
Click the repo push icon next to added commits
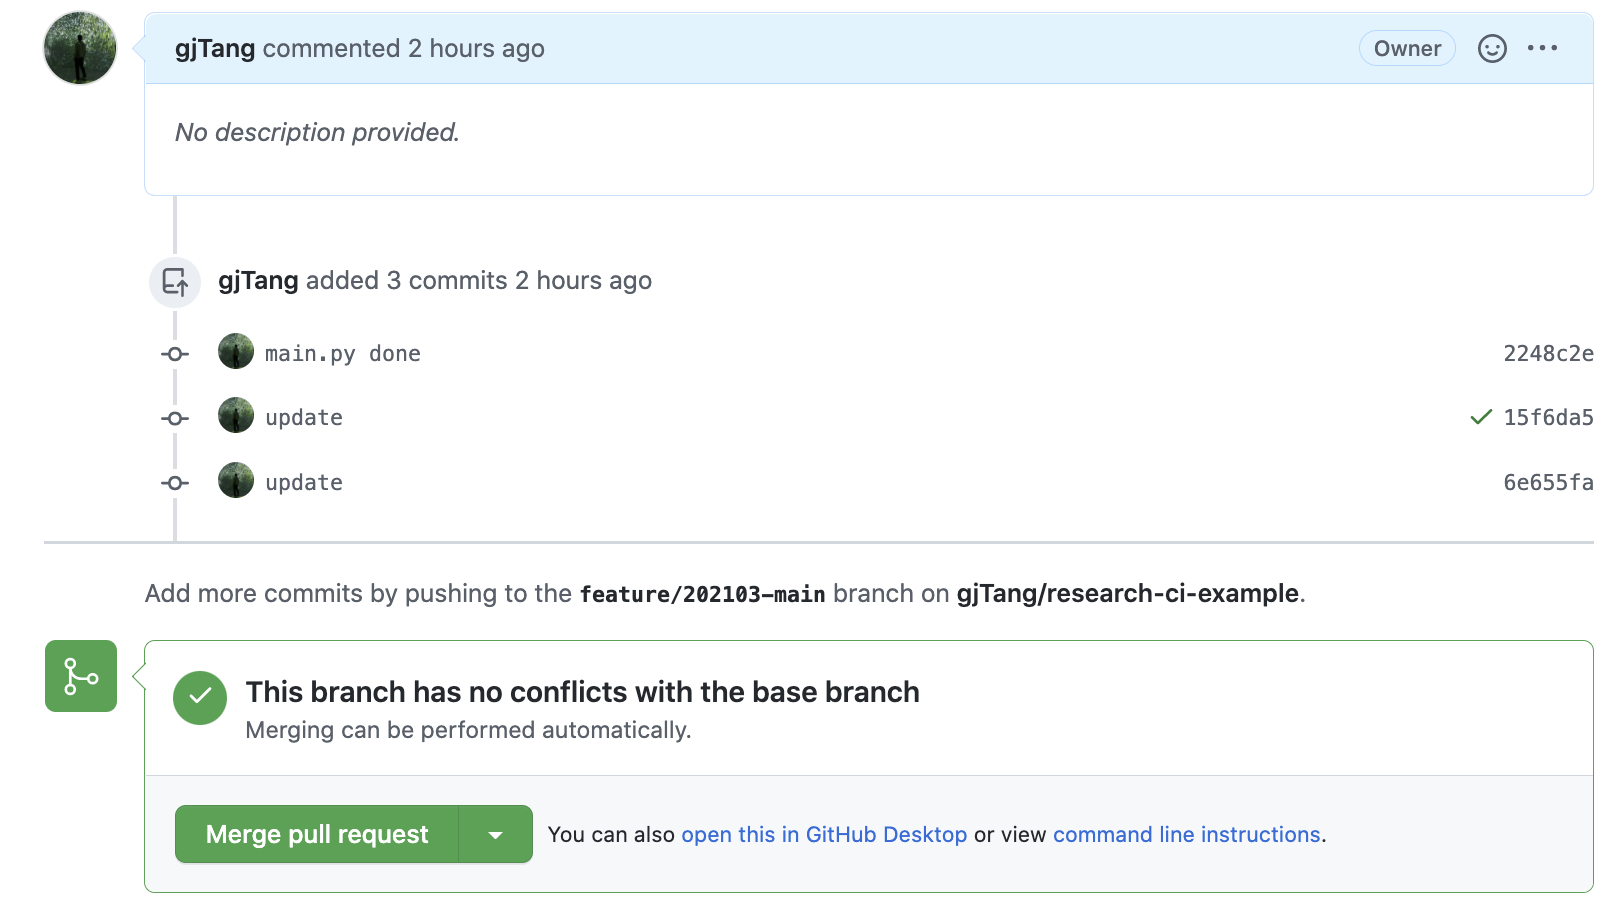175,282
